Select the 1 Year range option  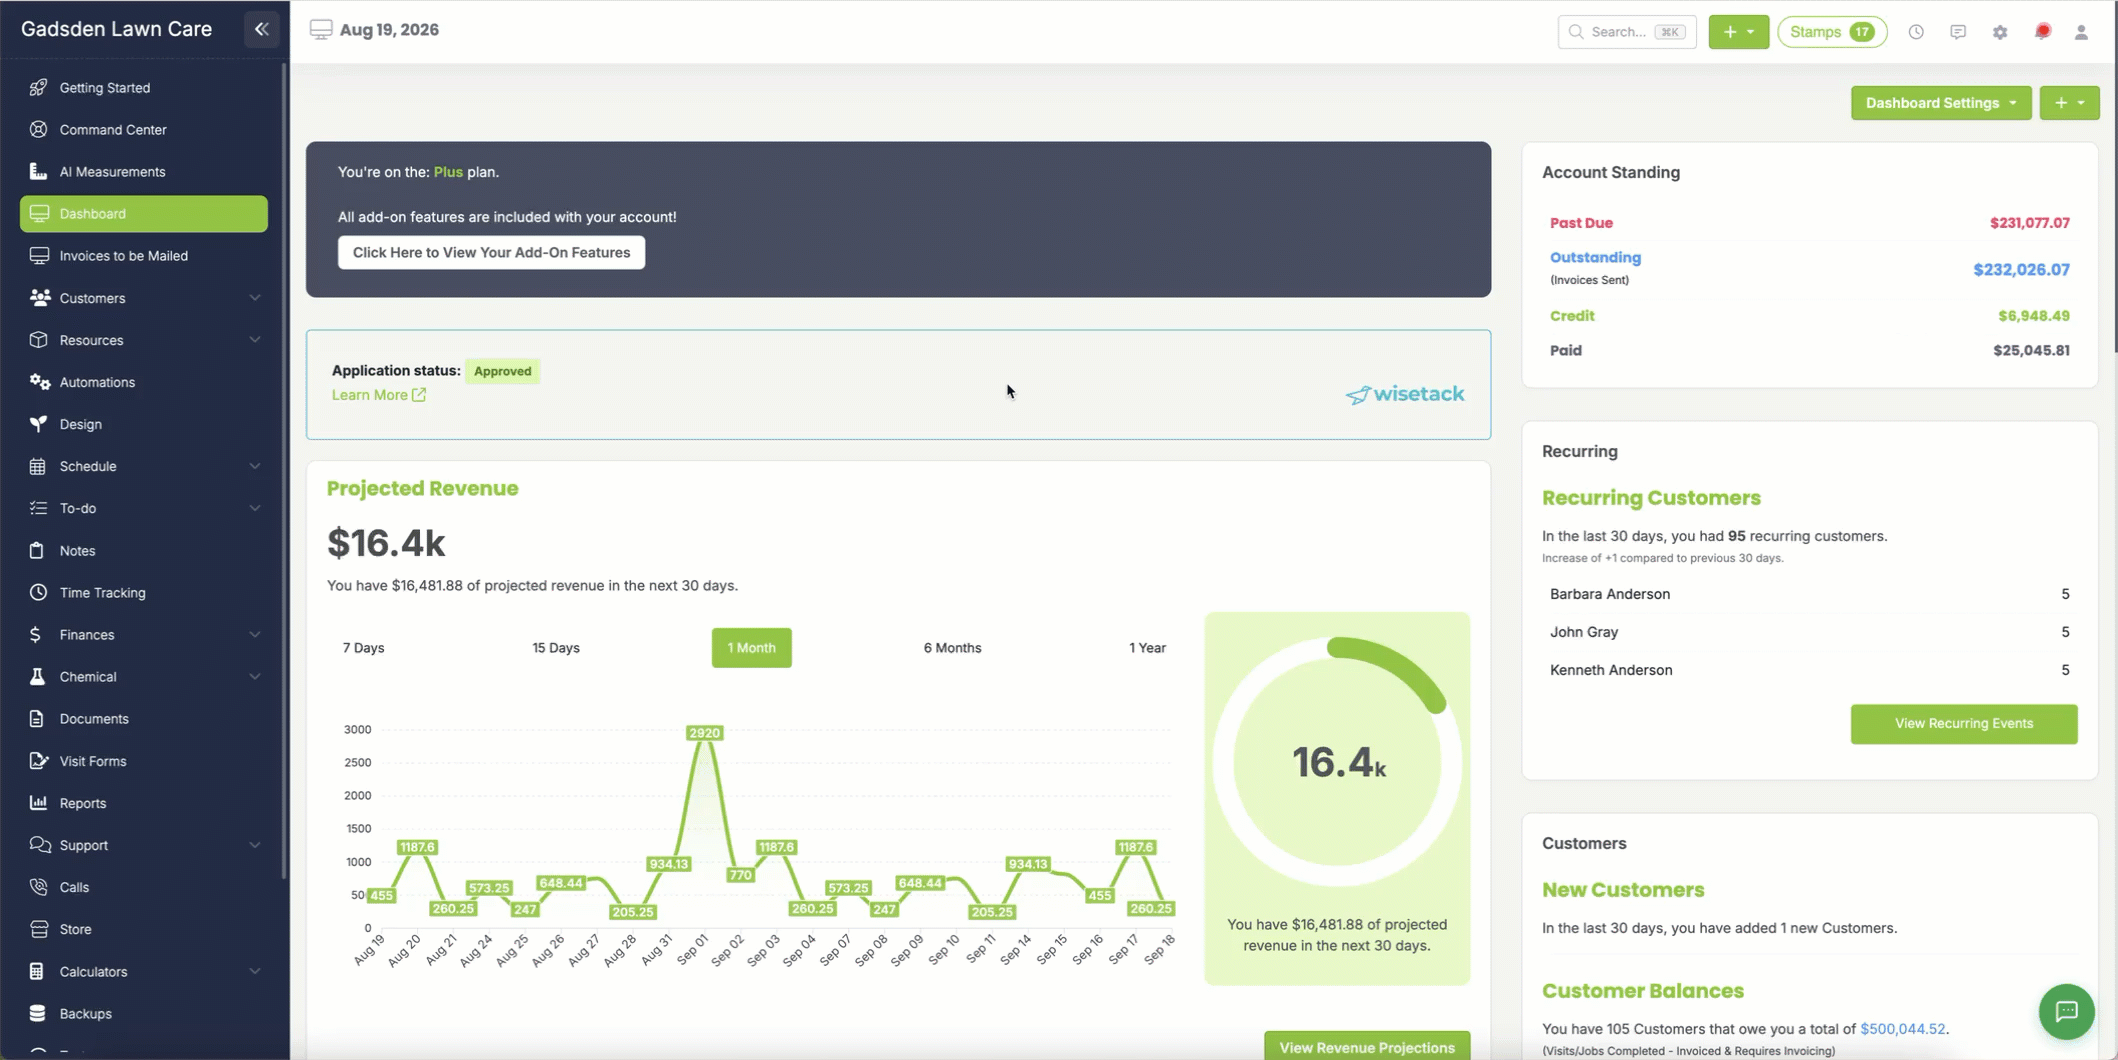[x=1147, y=648]
